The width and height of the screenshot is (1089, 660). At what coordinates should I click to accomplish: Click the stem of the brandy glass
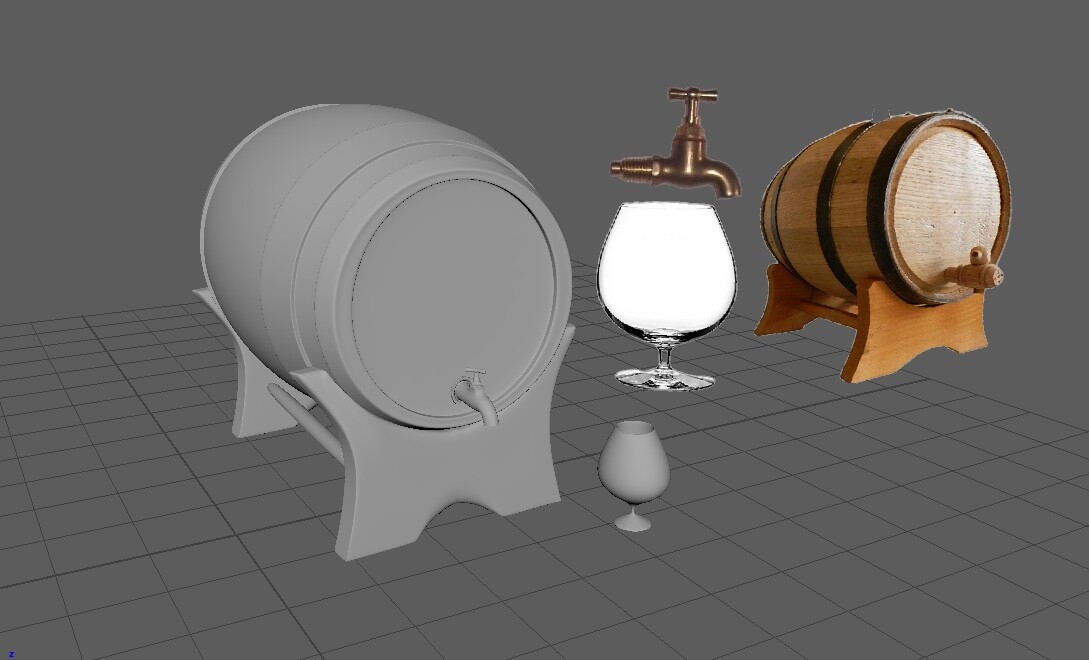[666, 360]
